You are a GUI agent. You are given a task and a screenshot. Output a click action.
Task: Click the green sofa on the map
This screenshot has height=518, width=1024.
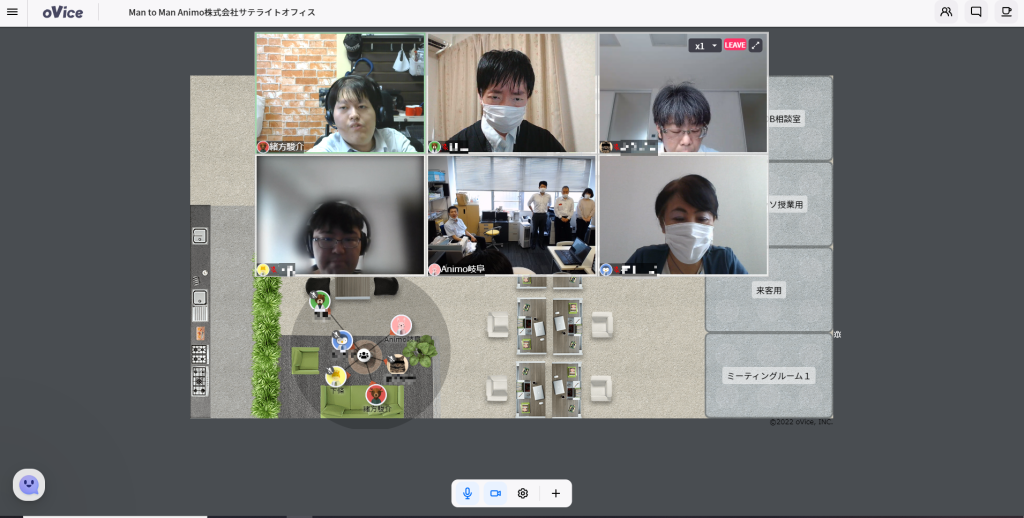click(x=361, y=402)
